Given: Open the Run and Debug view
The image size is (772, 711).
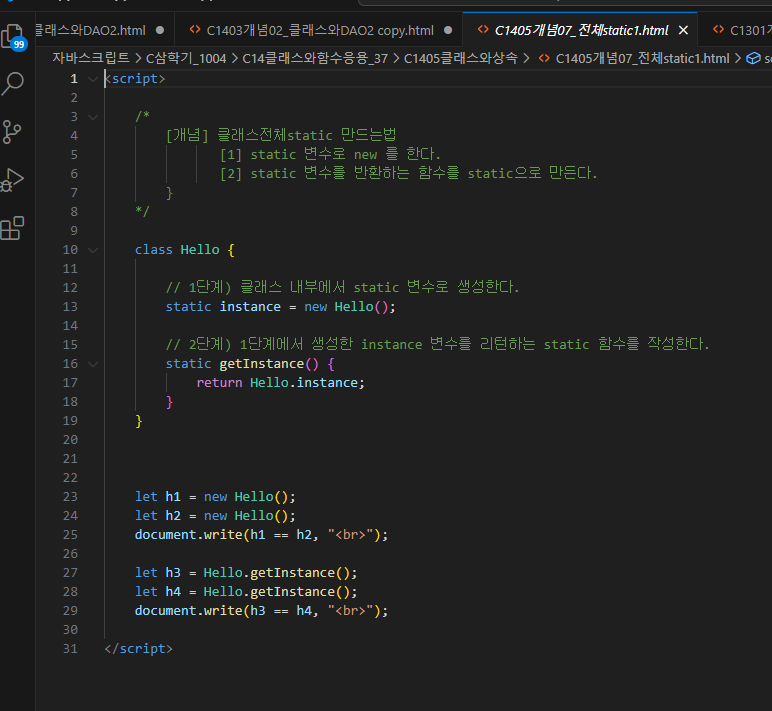Looking at the screenshot, I should click(12, 180).
